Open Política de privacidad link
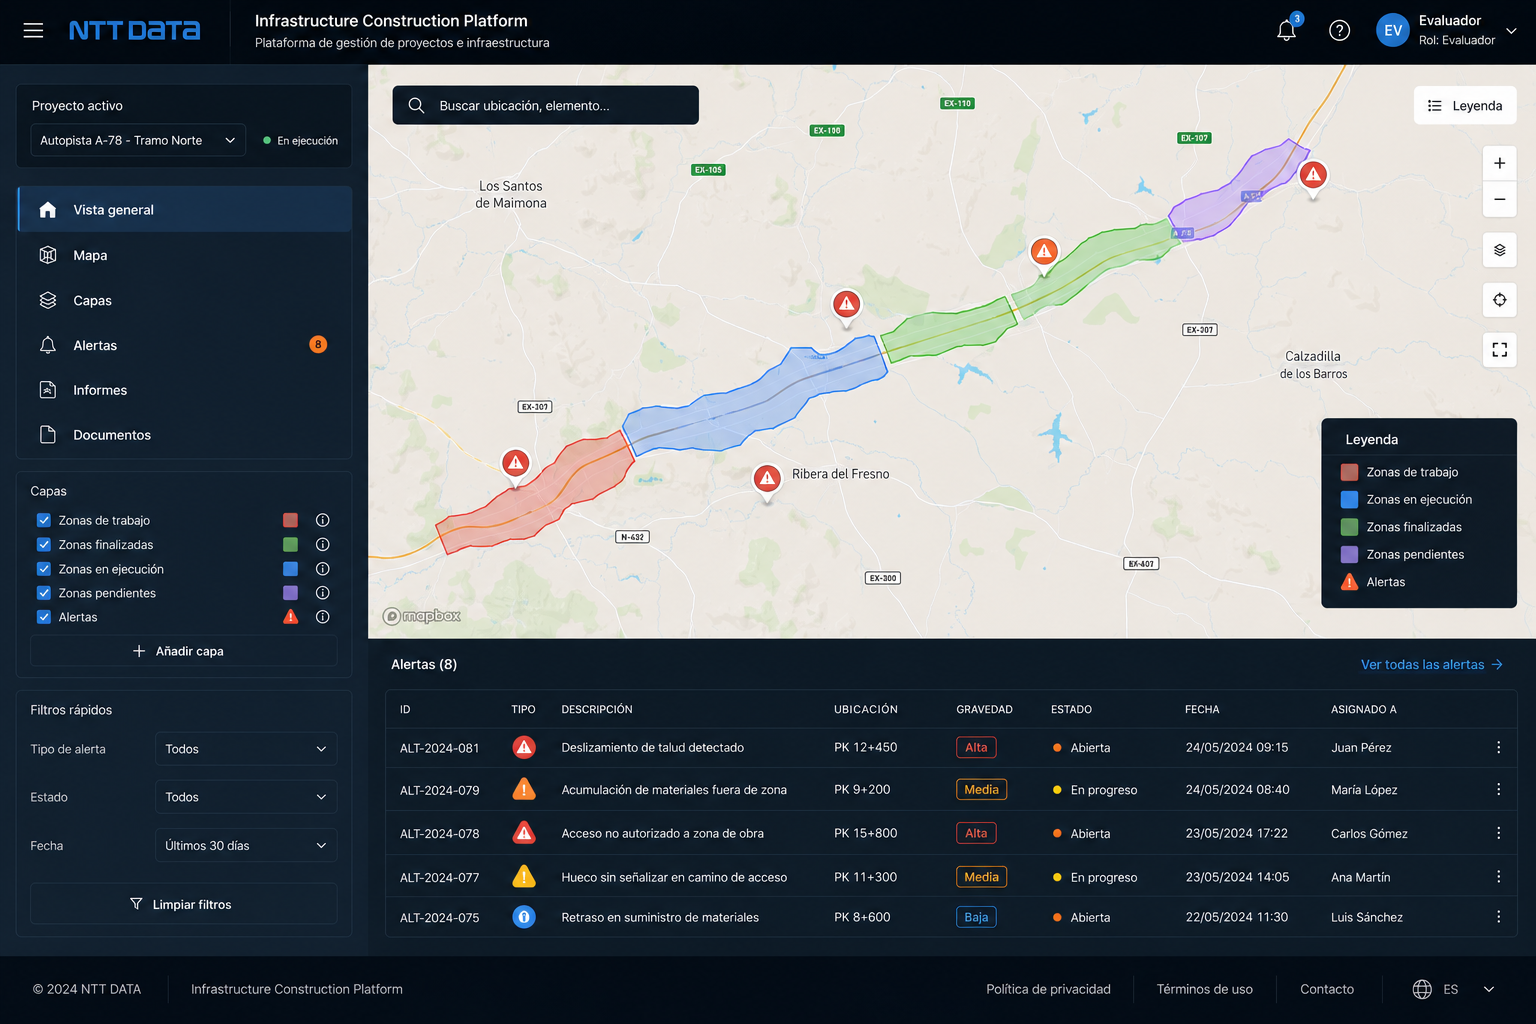This screenshot has width=1536, height=1024. tap(1048, 989)
